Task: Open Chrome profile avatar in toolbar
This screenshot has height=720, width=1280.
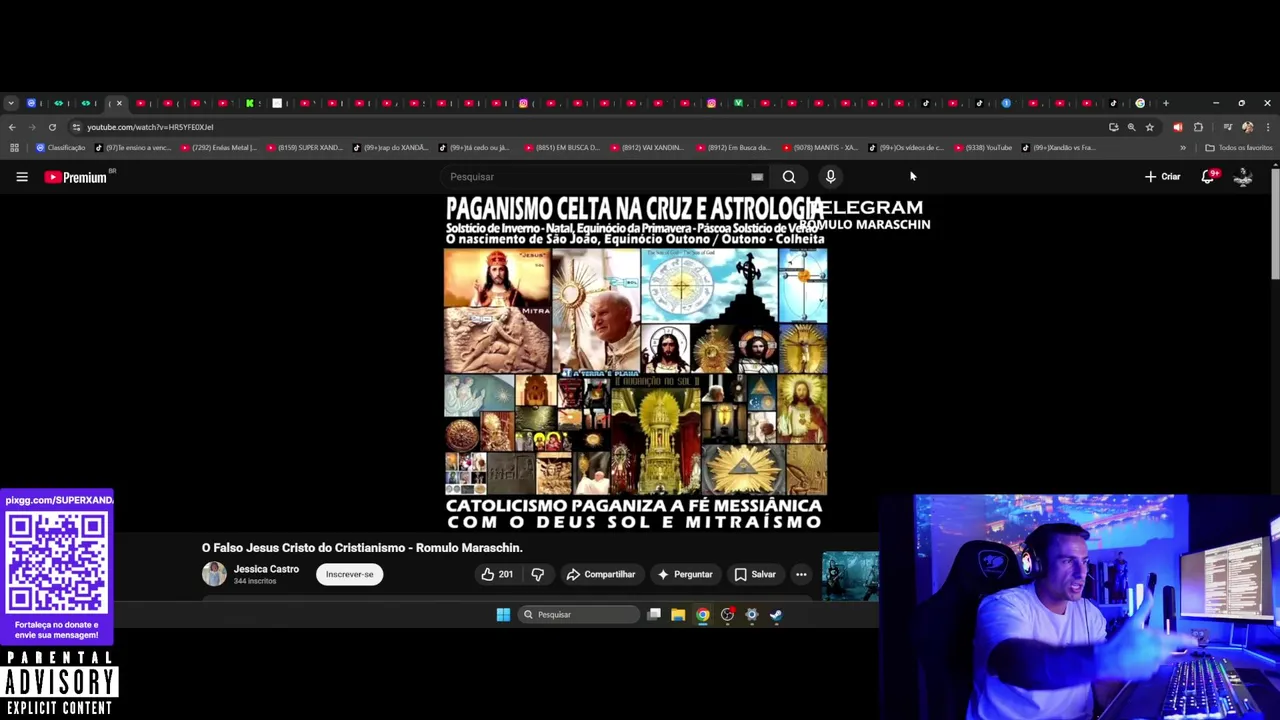Action: [1248, 127]
